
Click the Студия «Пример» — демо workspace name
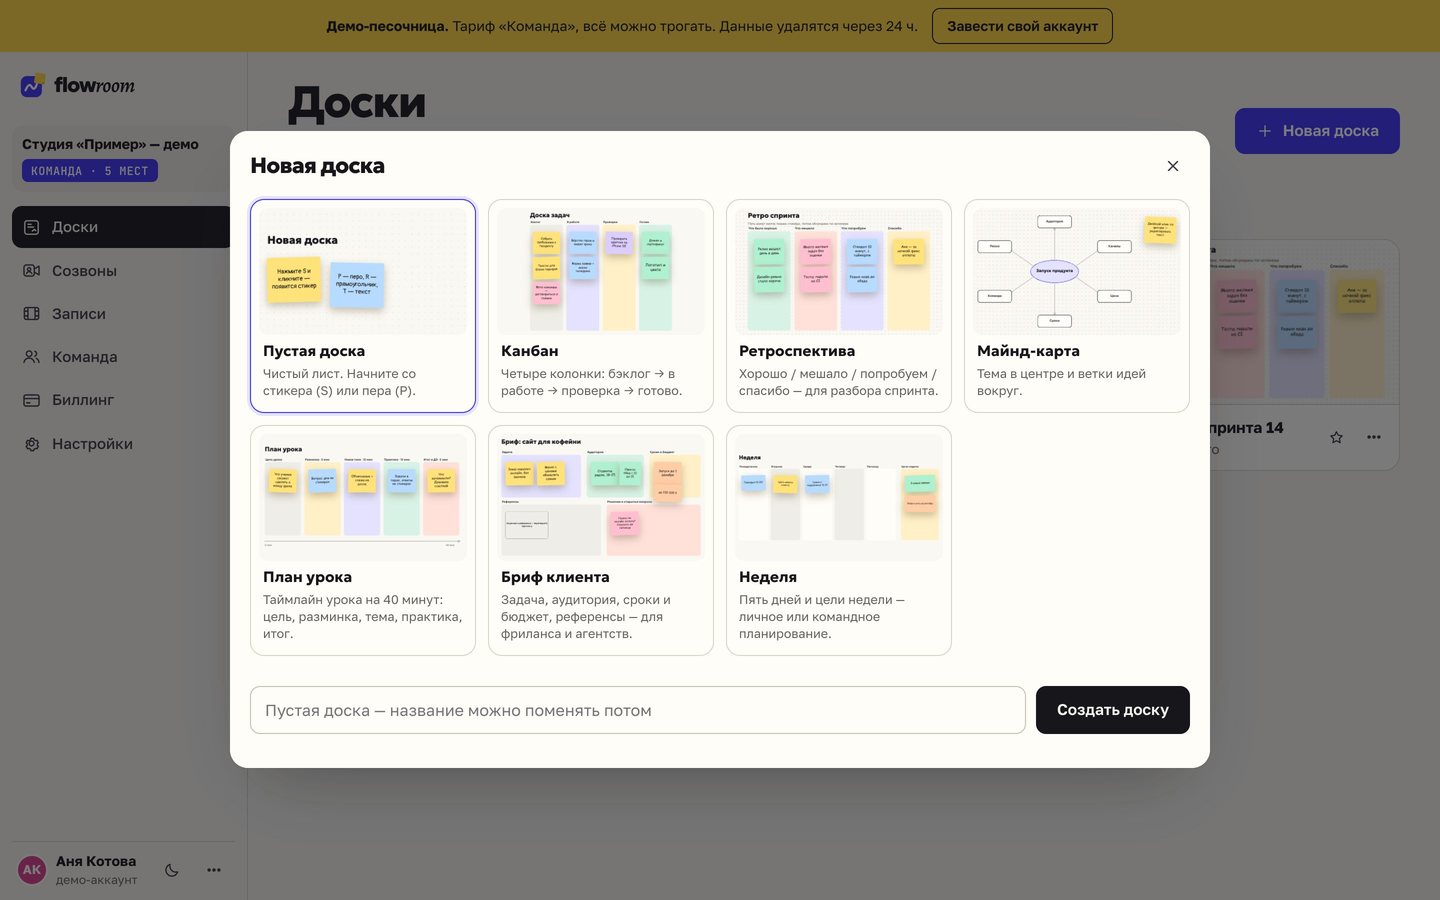[110, 144]
